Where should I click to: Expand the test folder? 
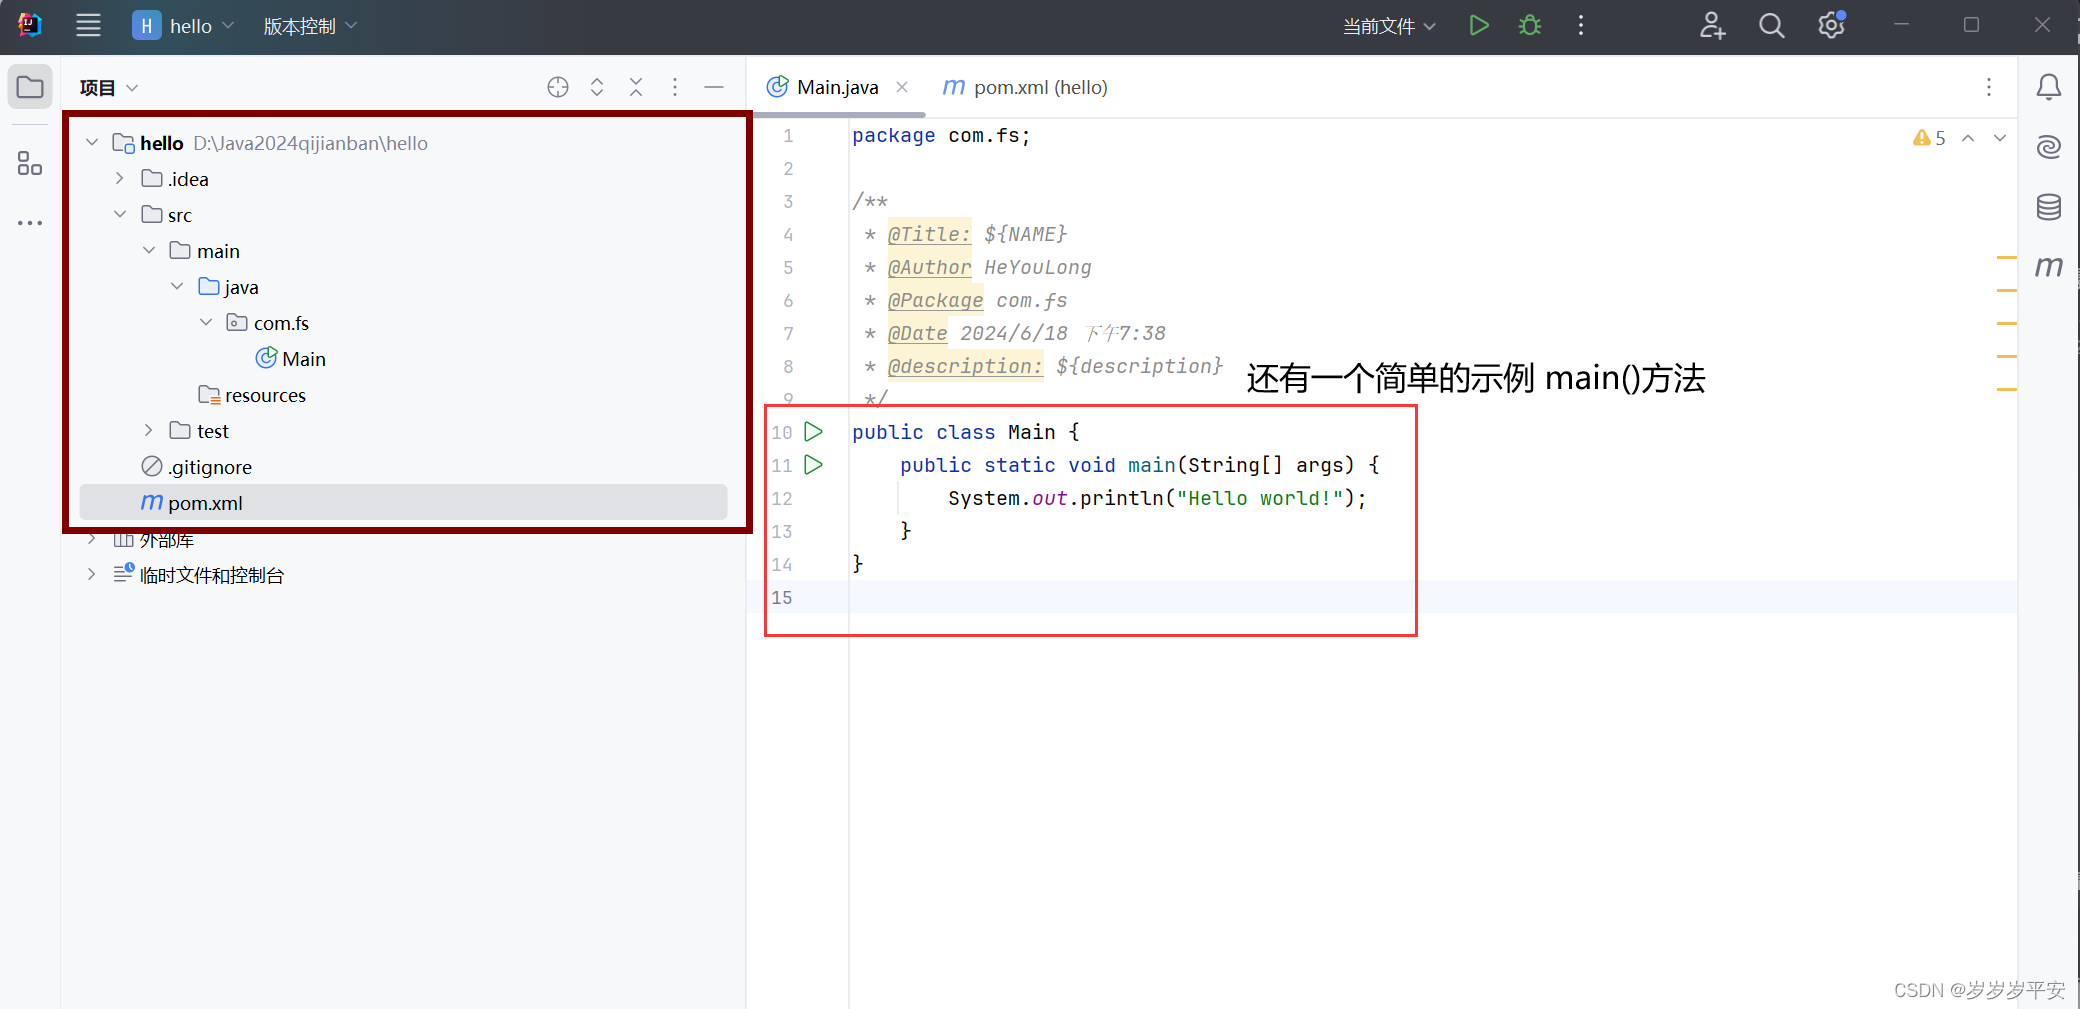[149, 430]
